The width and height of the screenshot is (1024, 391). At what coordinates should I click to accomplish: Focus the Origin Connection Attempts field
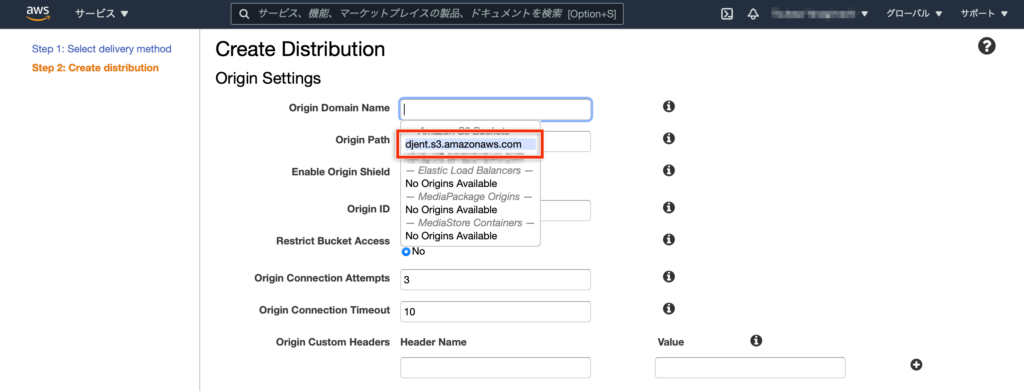pyautogui.click(x=496, y=279)
